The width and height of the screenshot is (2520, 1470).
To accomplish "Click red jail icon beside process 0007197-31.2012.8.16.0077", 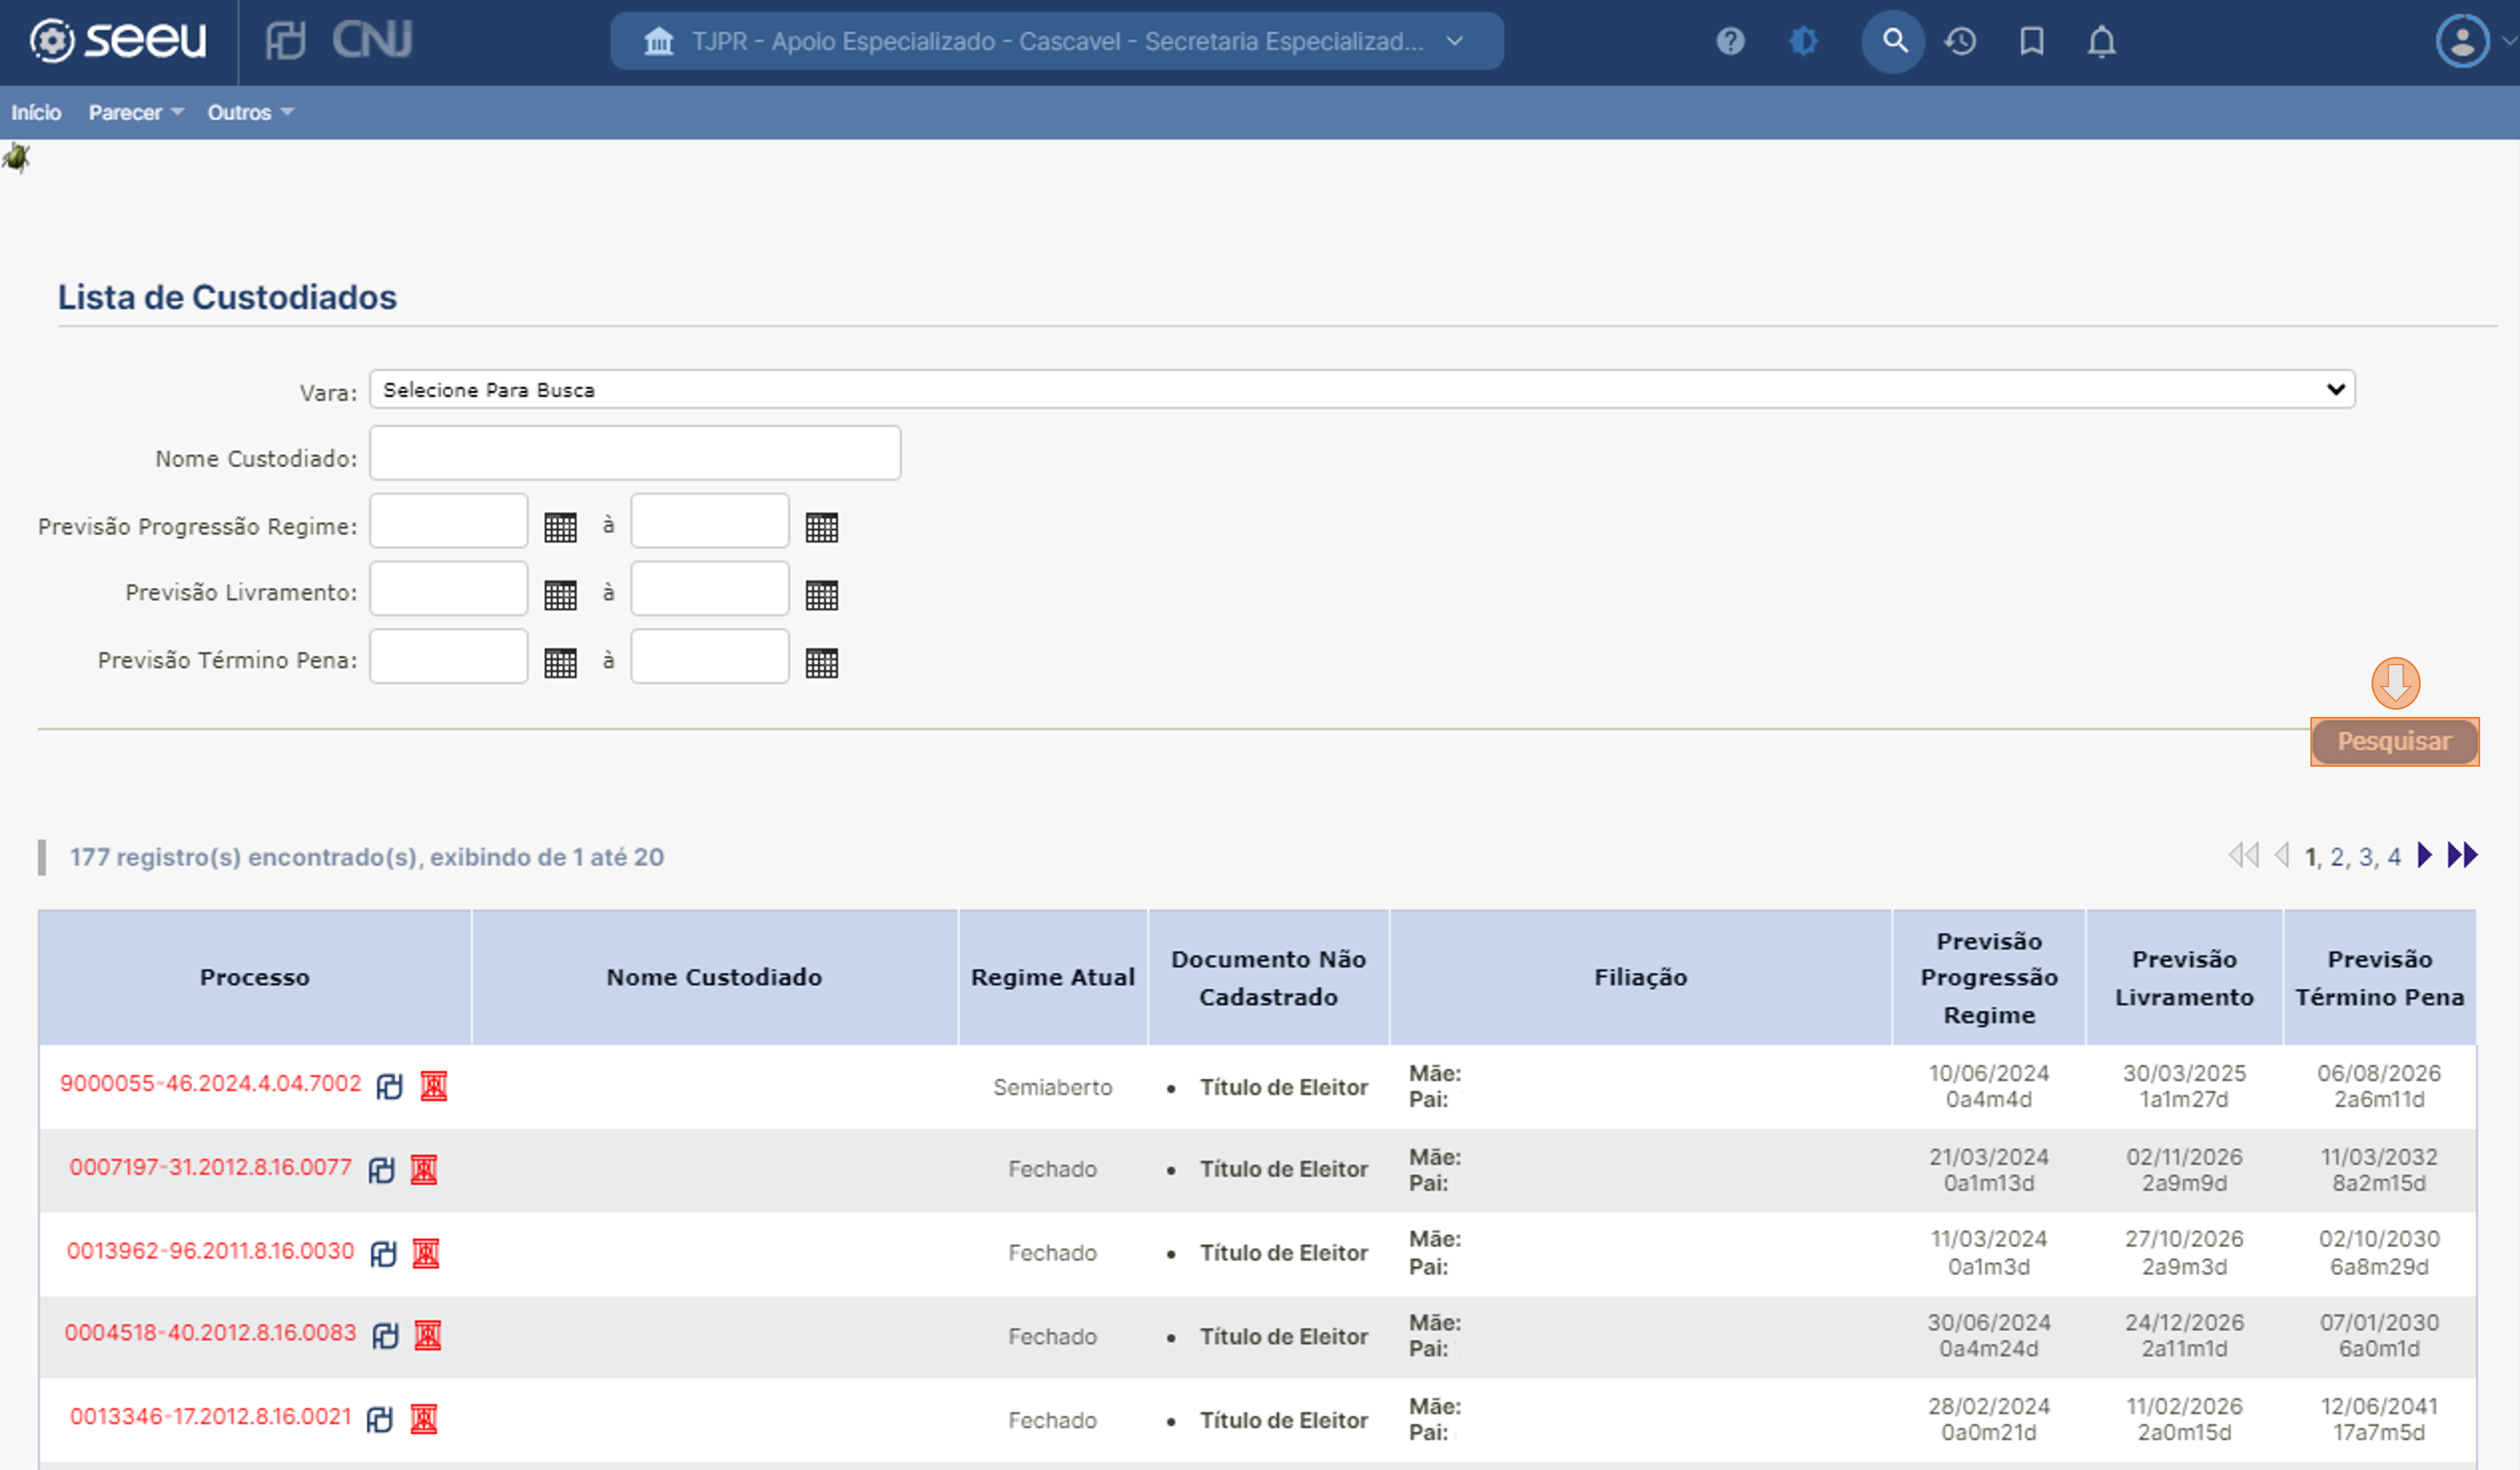I will tap(424, 1170).
